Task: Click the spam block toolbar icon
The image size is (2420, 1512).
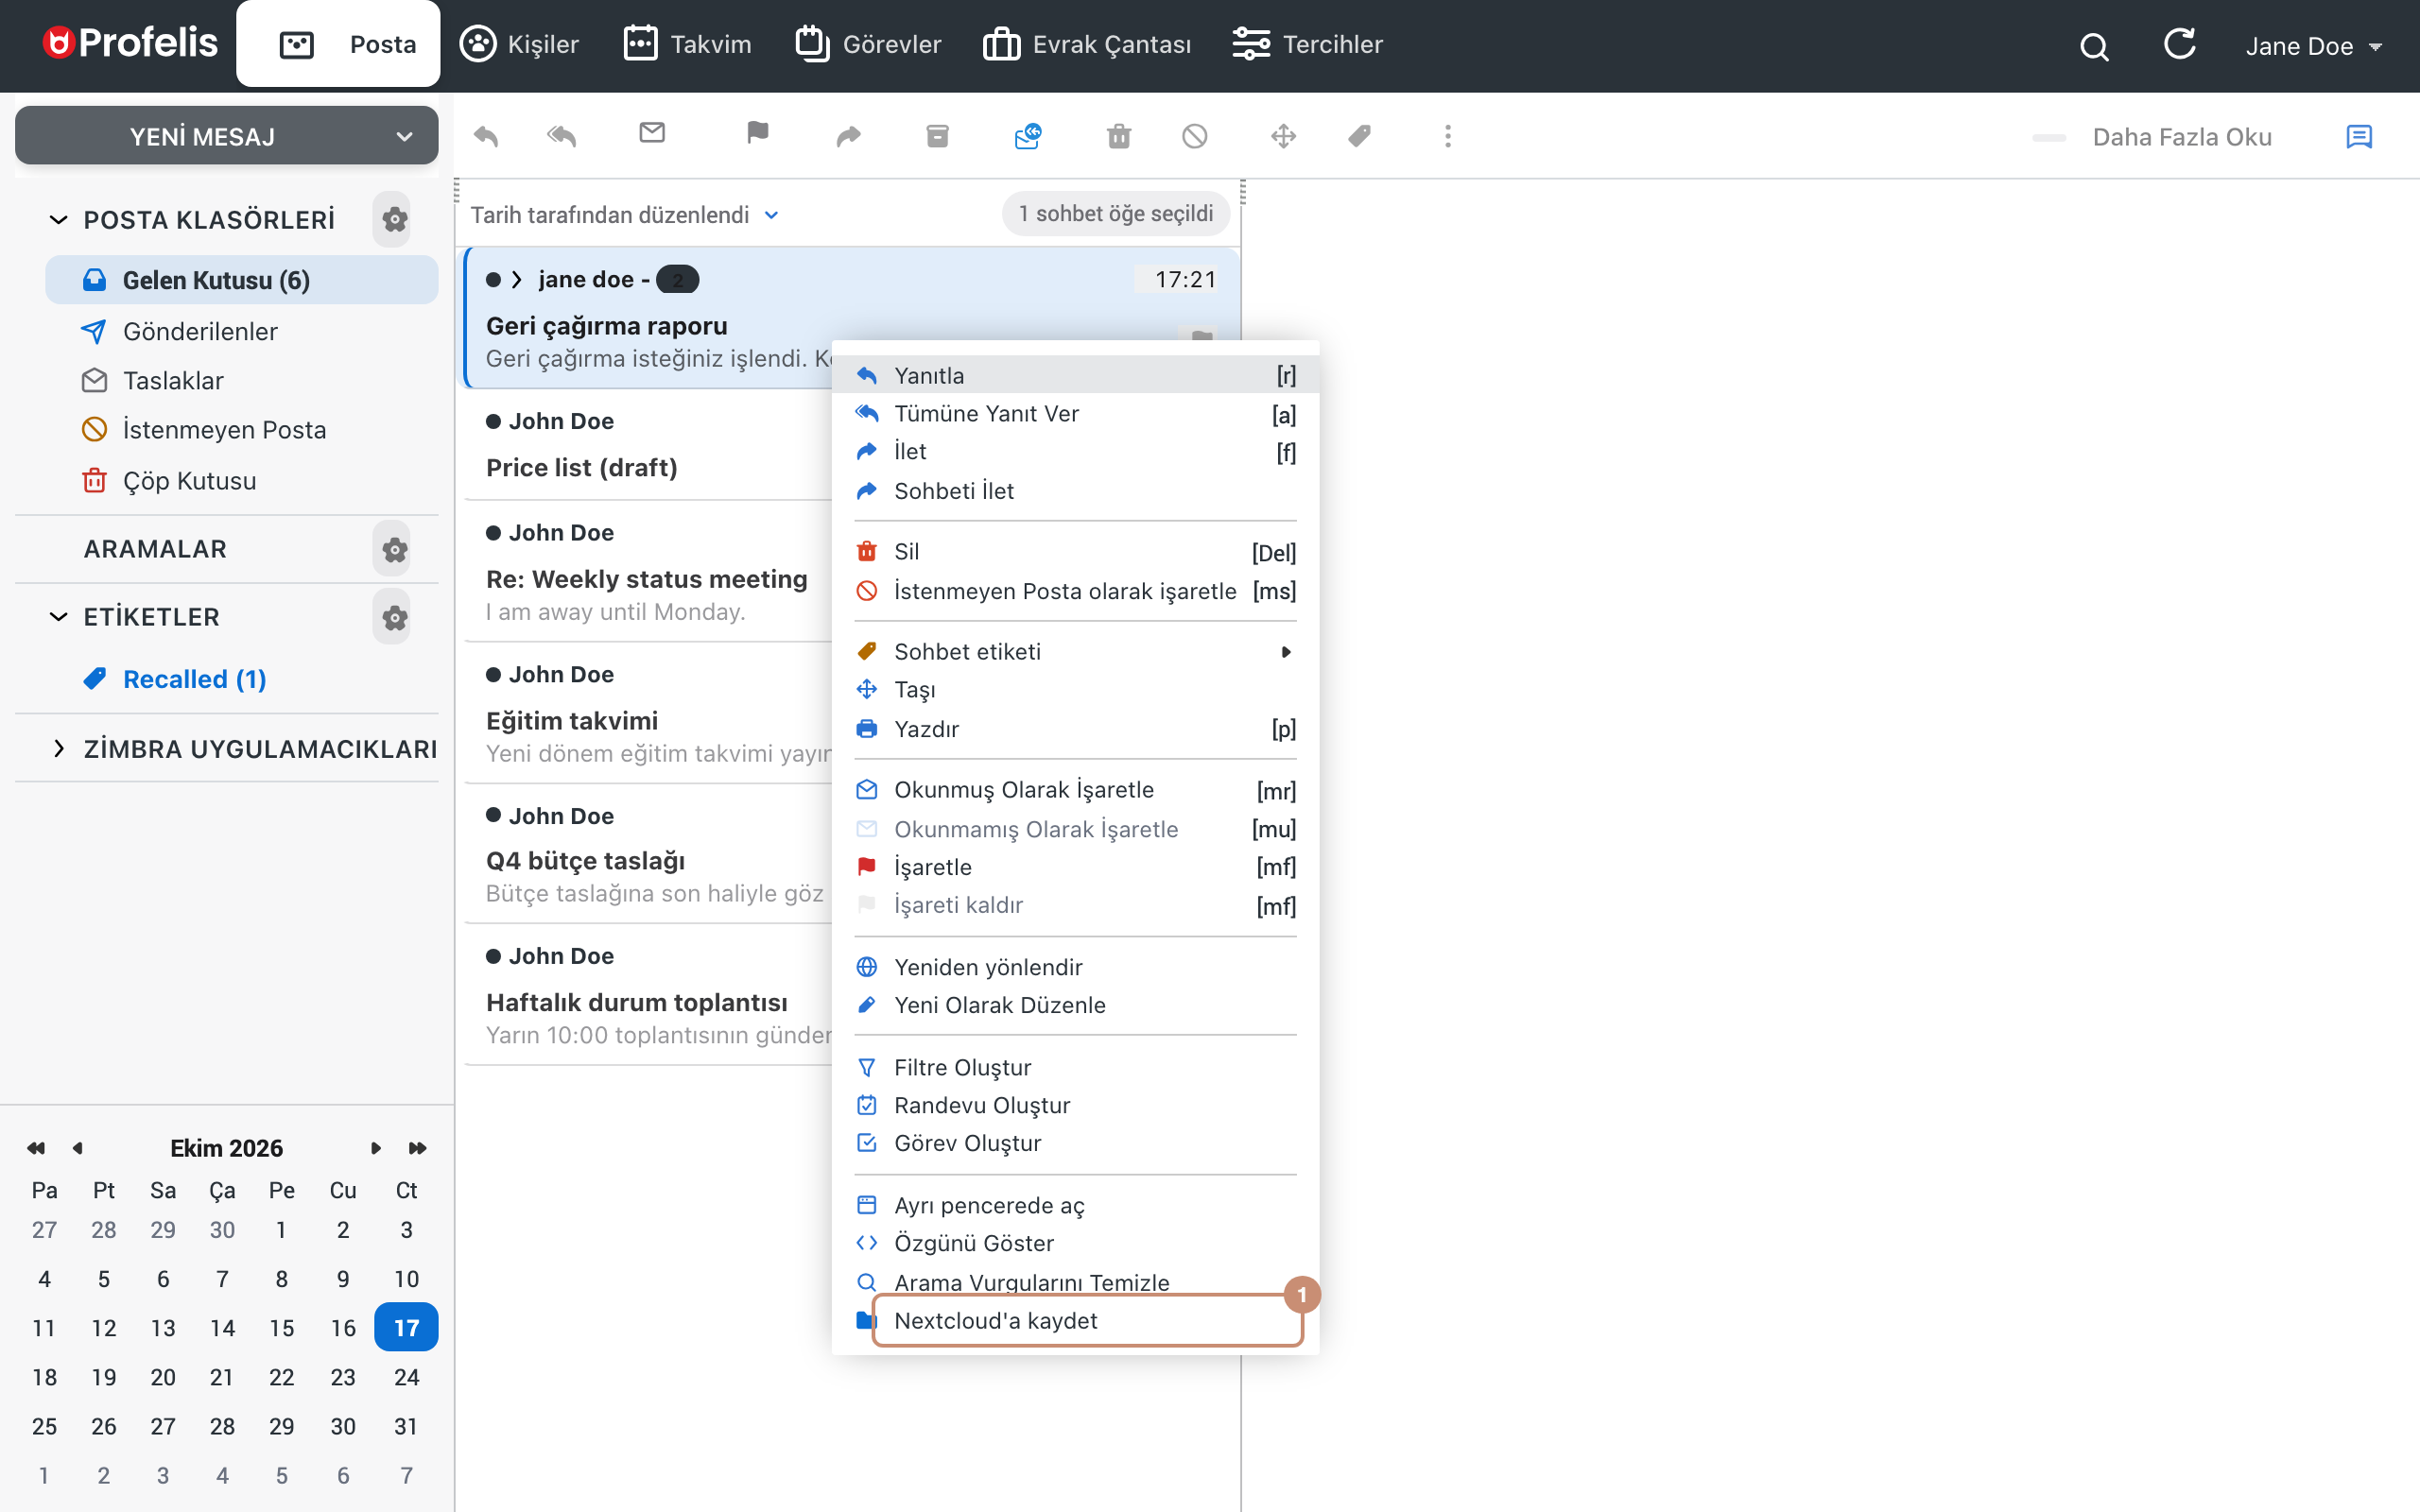Action: [1194, 136]
